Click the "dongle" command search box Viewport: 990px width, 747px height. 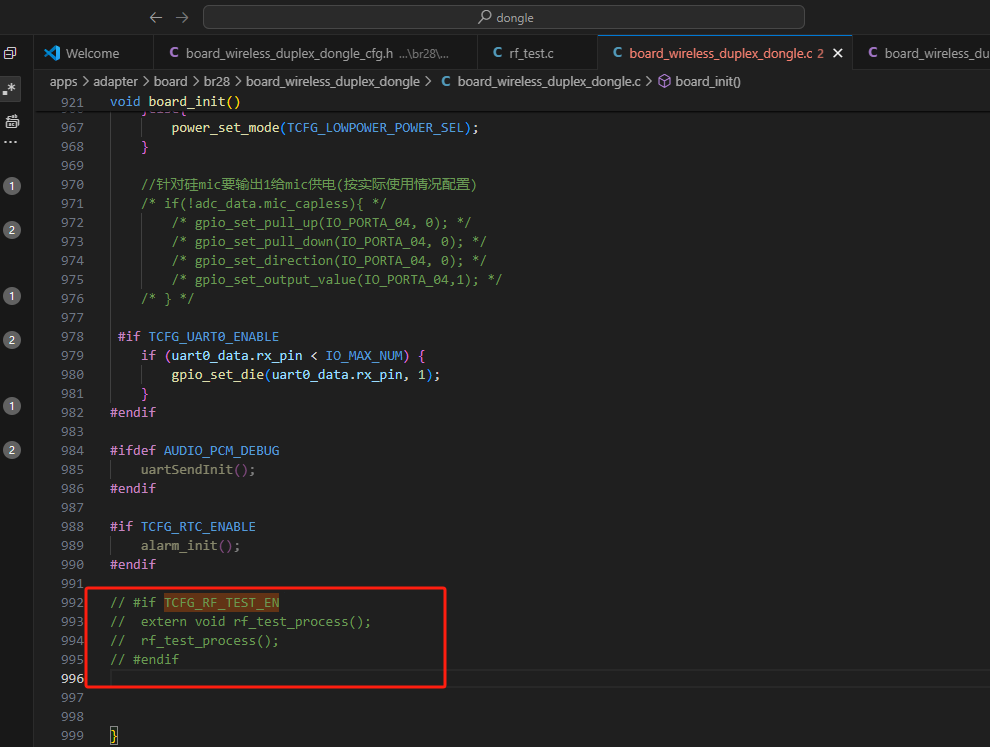(504, 17)
